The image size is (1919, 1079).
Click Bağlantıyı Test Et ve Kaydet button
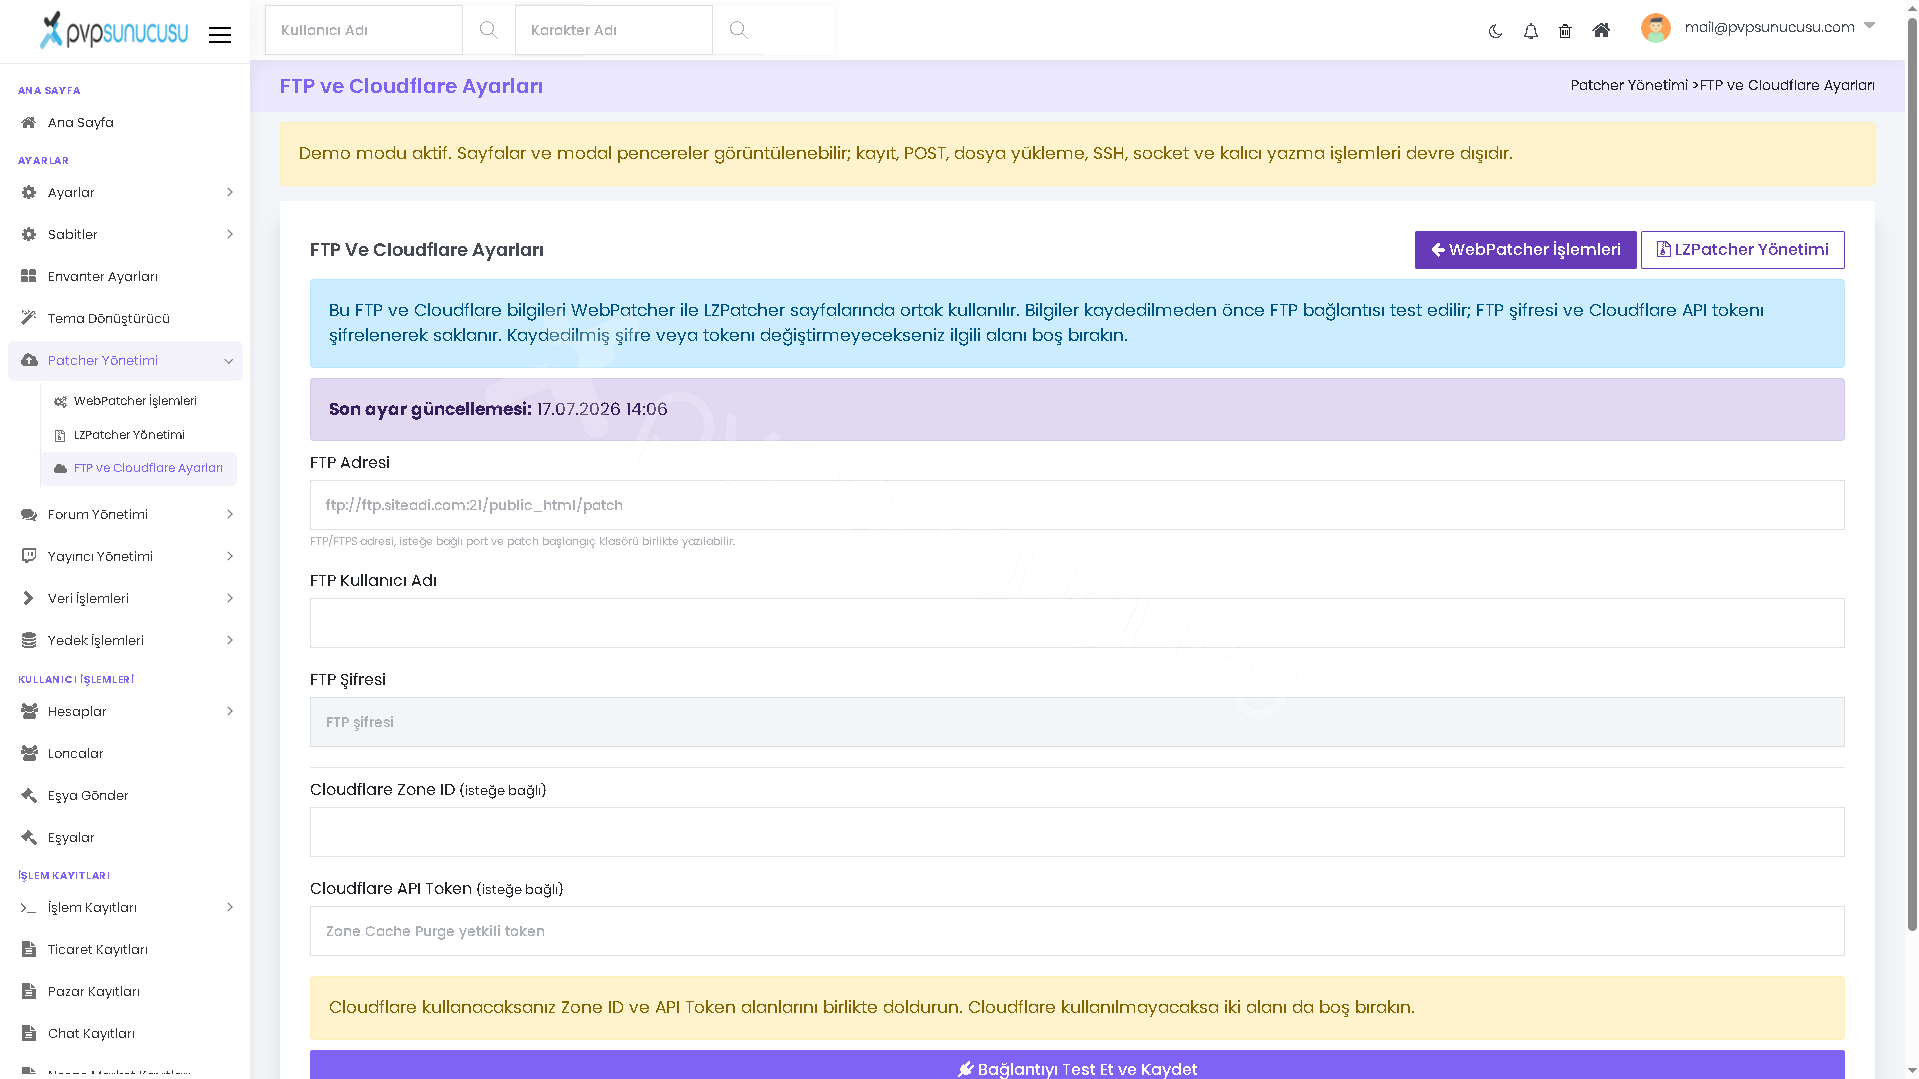pos(1077,1066)
